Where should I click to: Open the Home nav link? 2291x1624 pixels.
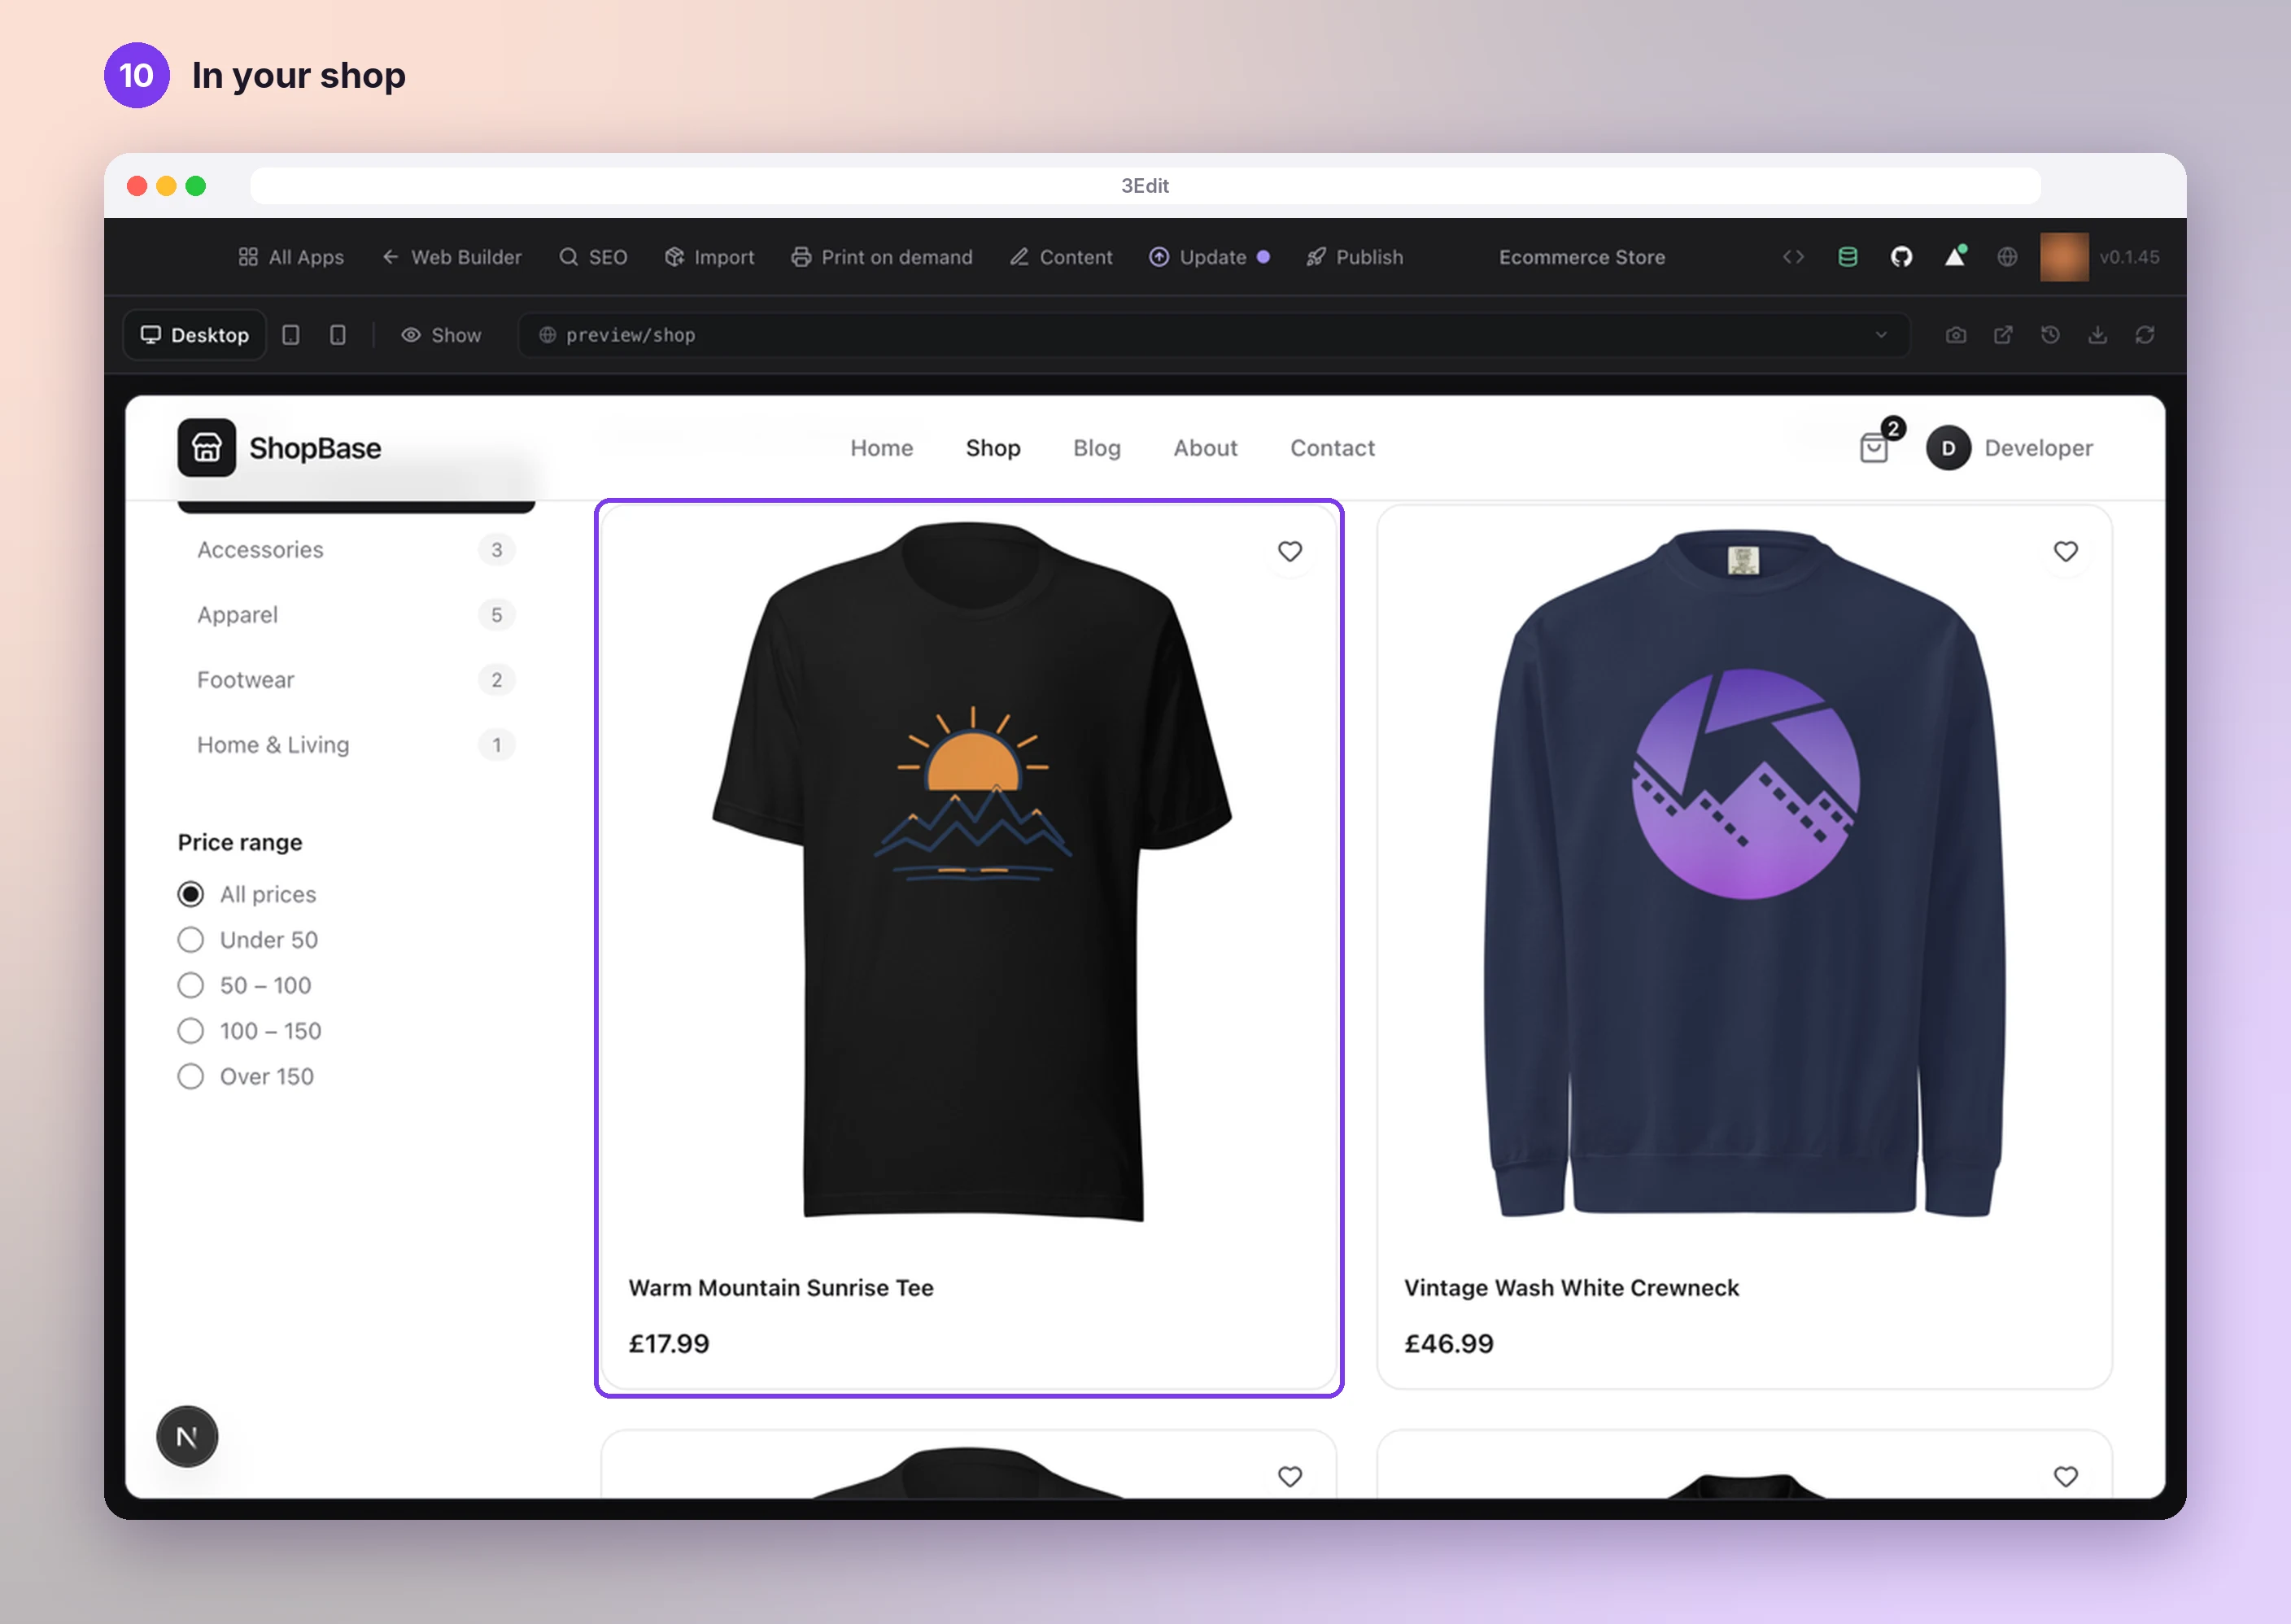tap(881, 448)
